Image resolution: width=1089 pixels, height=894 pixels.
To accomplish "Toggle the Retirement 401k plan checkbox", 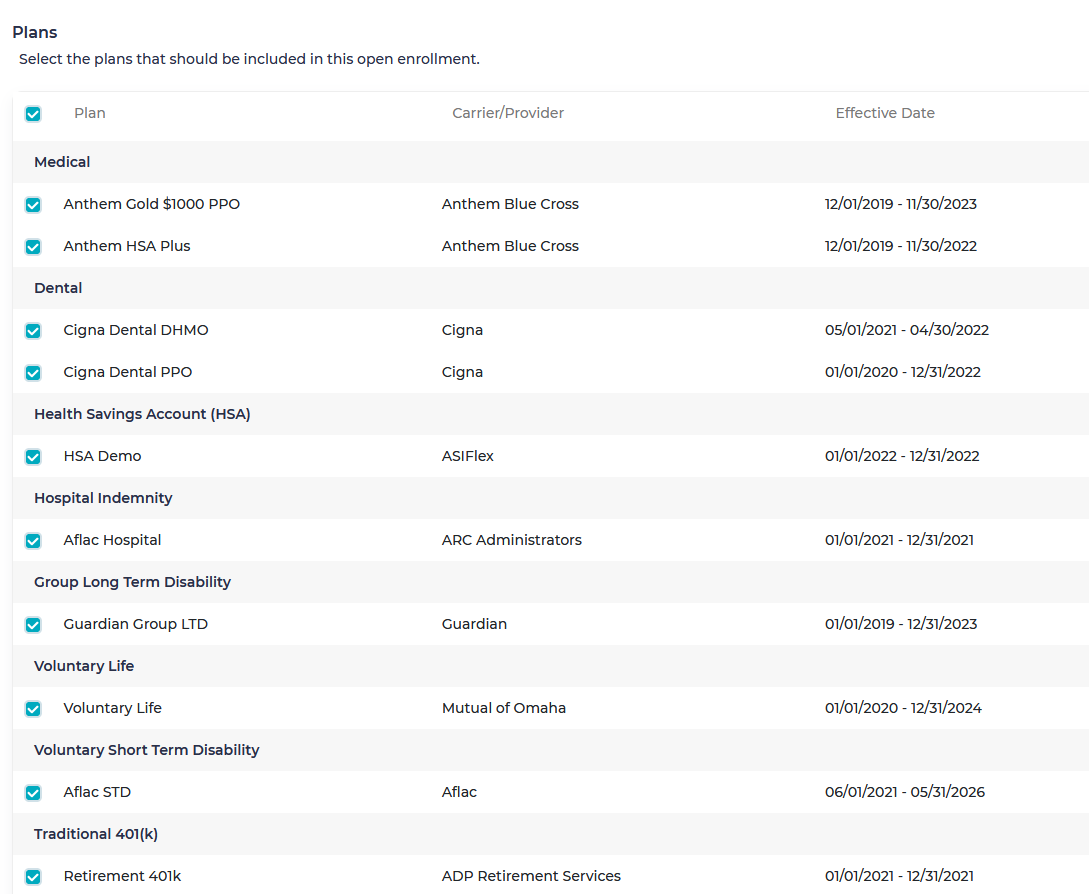I will tap(33, 876).
